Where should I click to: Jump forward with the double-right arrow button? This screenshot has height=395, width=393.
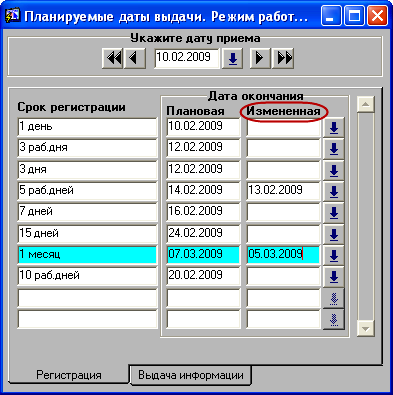click(x=283, y=59)
